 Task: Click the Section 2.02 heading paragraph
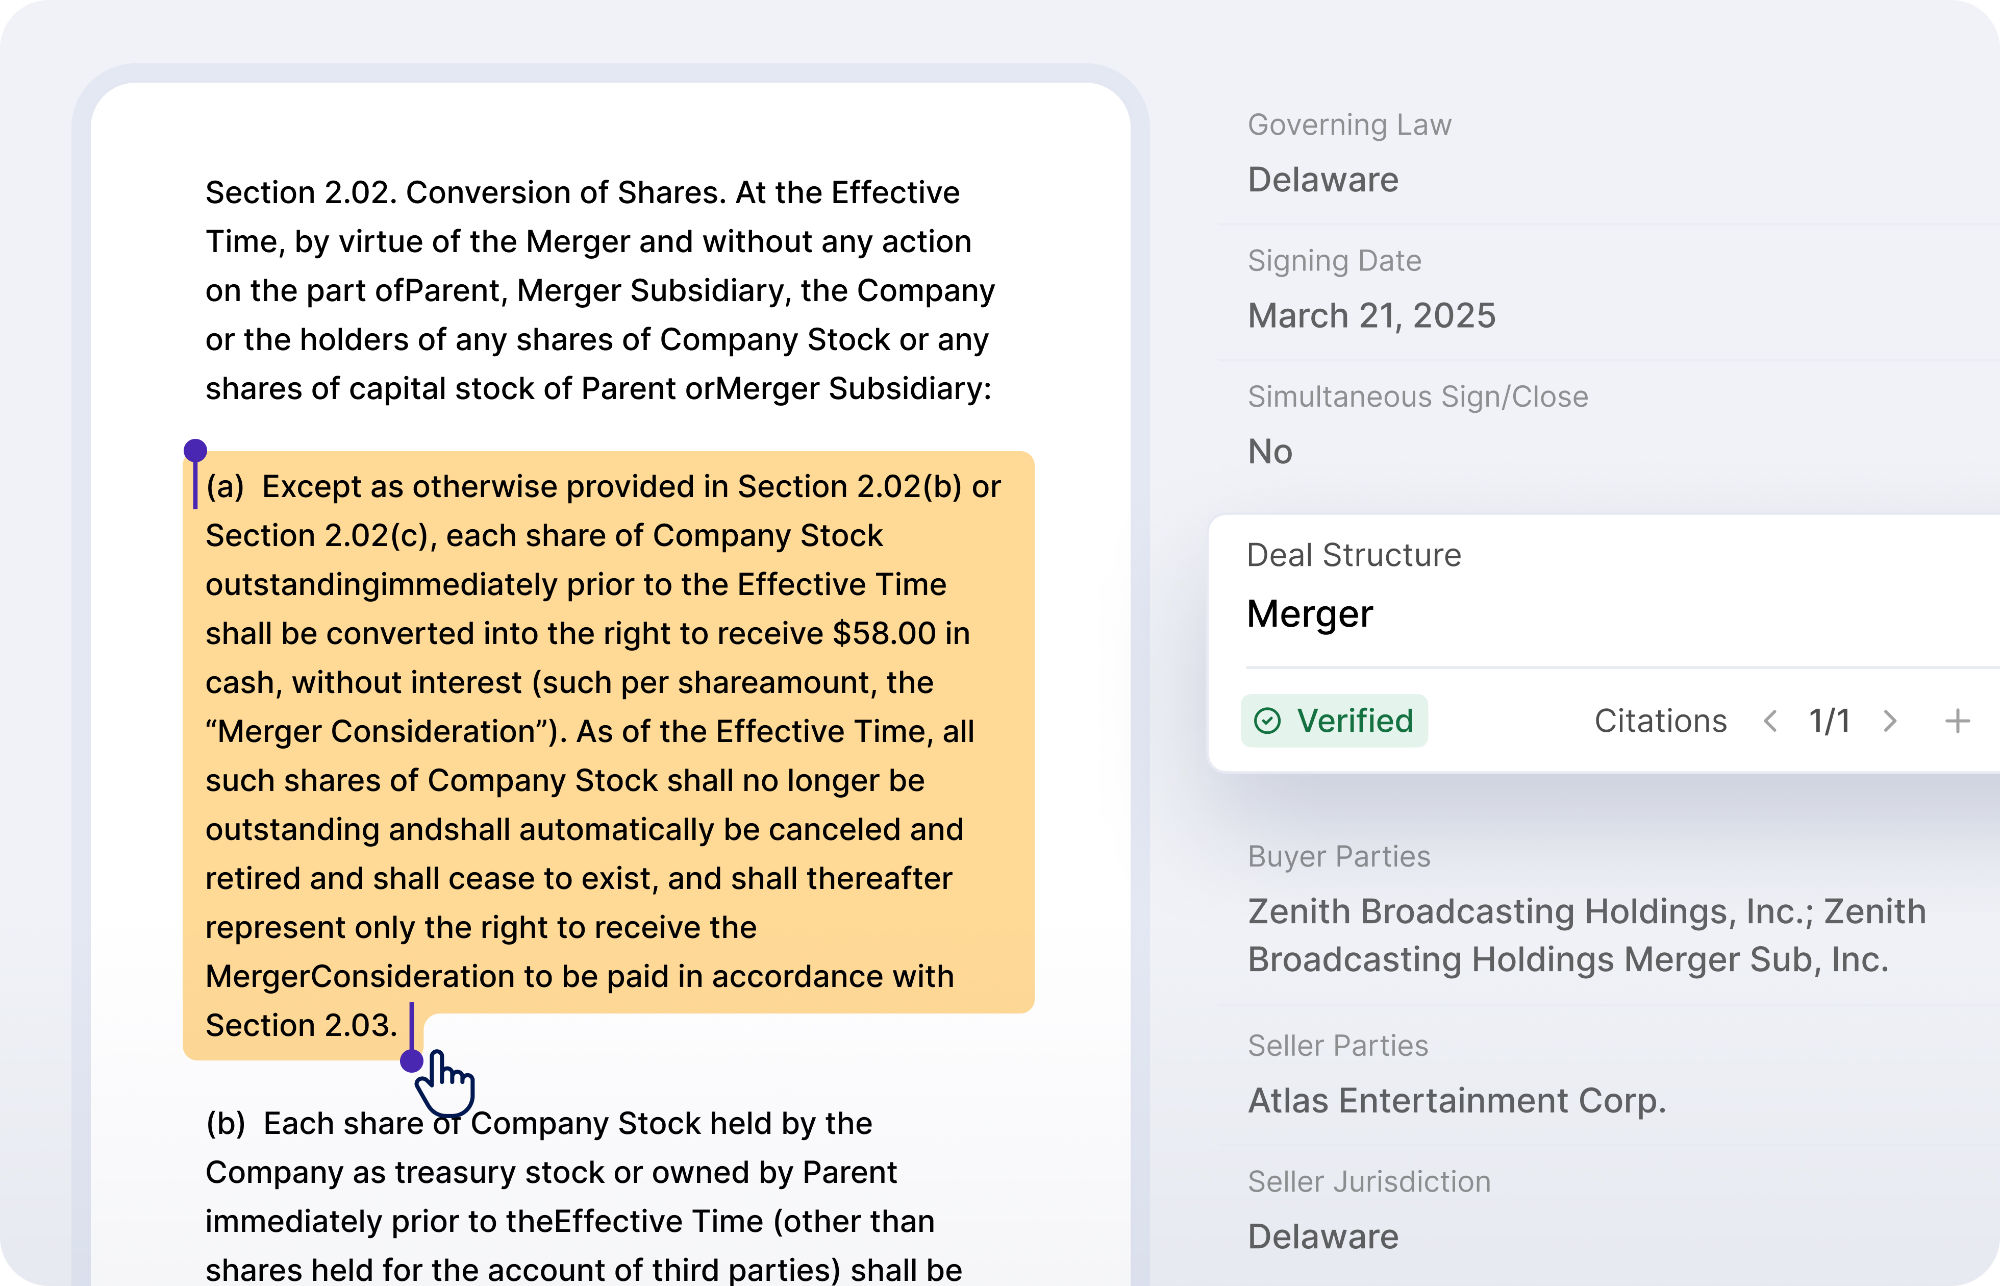click(x=600, y=290)
